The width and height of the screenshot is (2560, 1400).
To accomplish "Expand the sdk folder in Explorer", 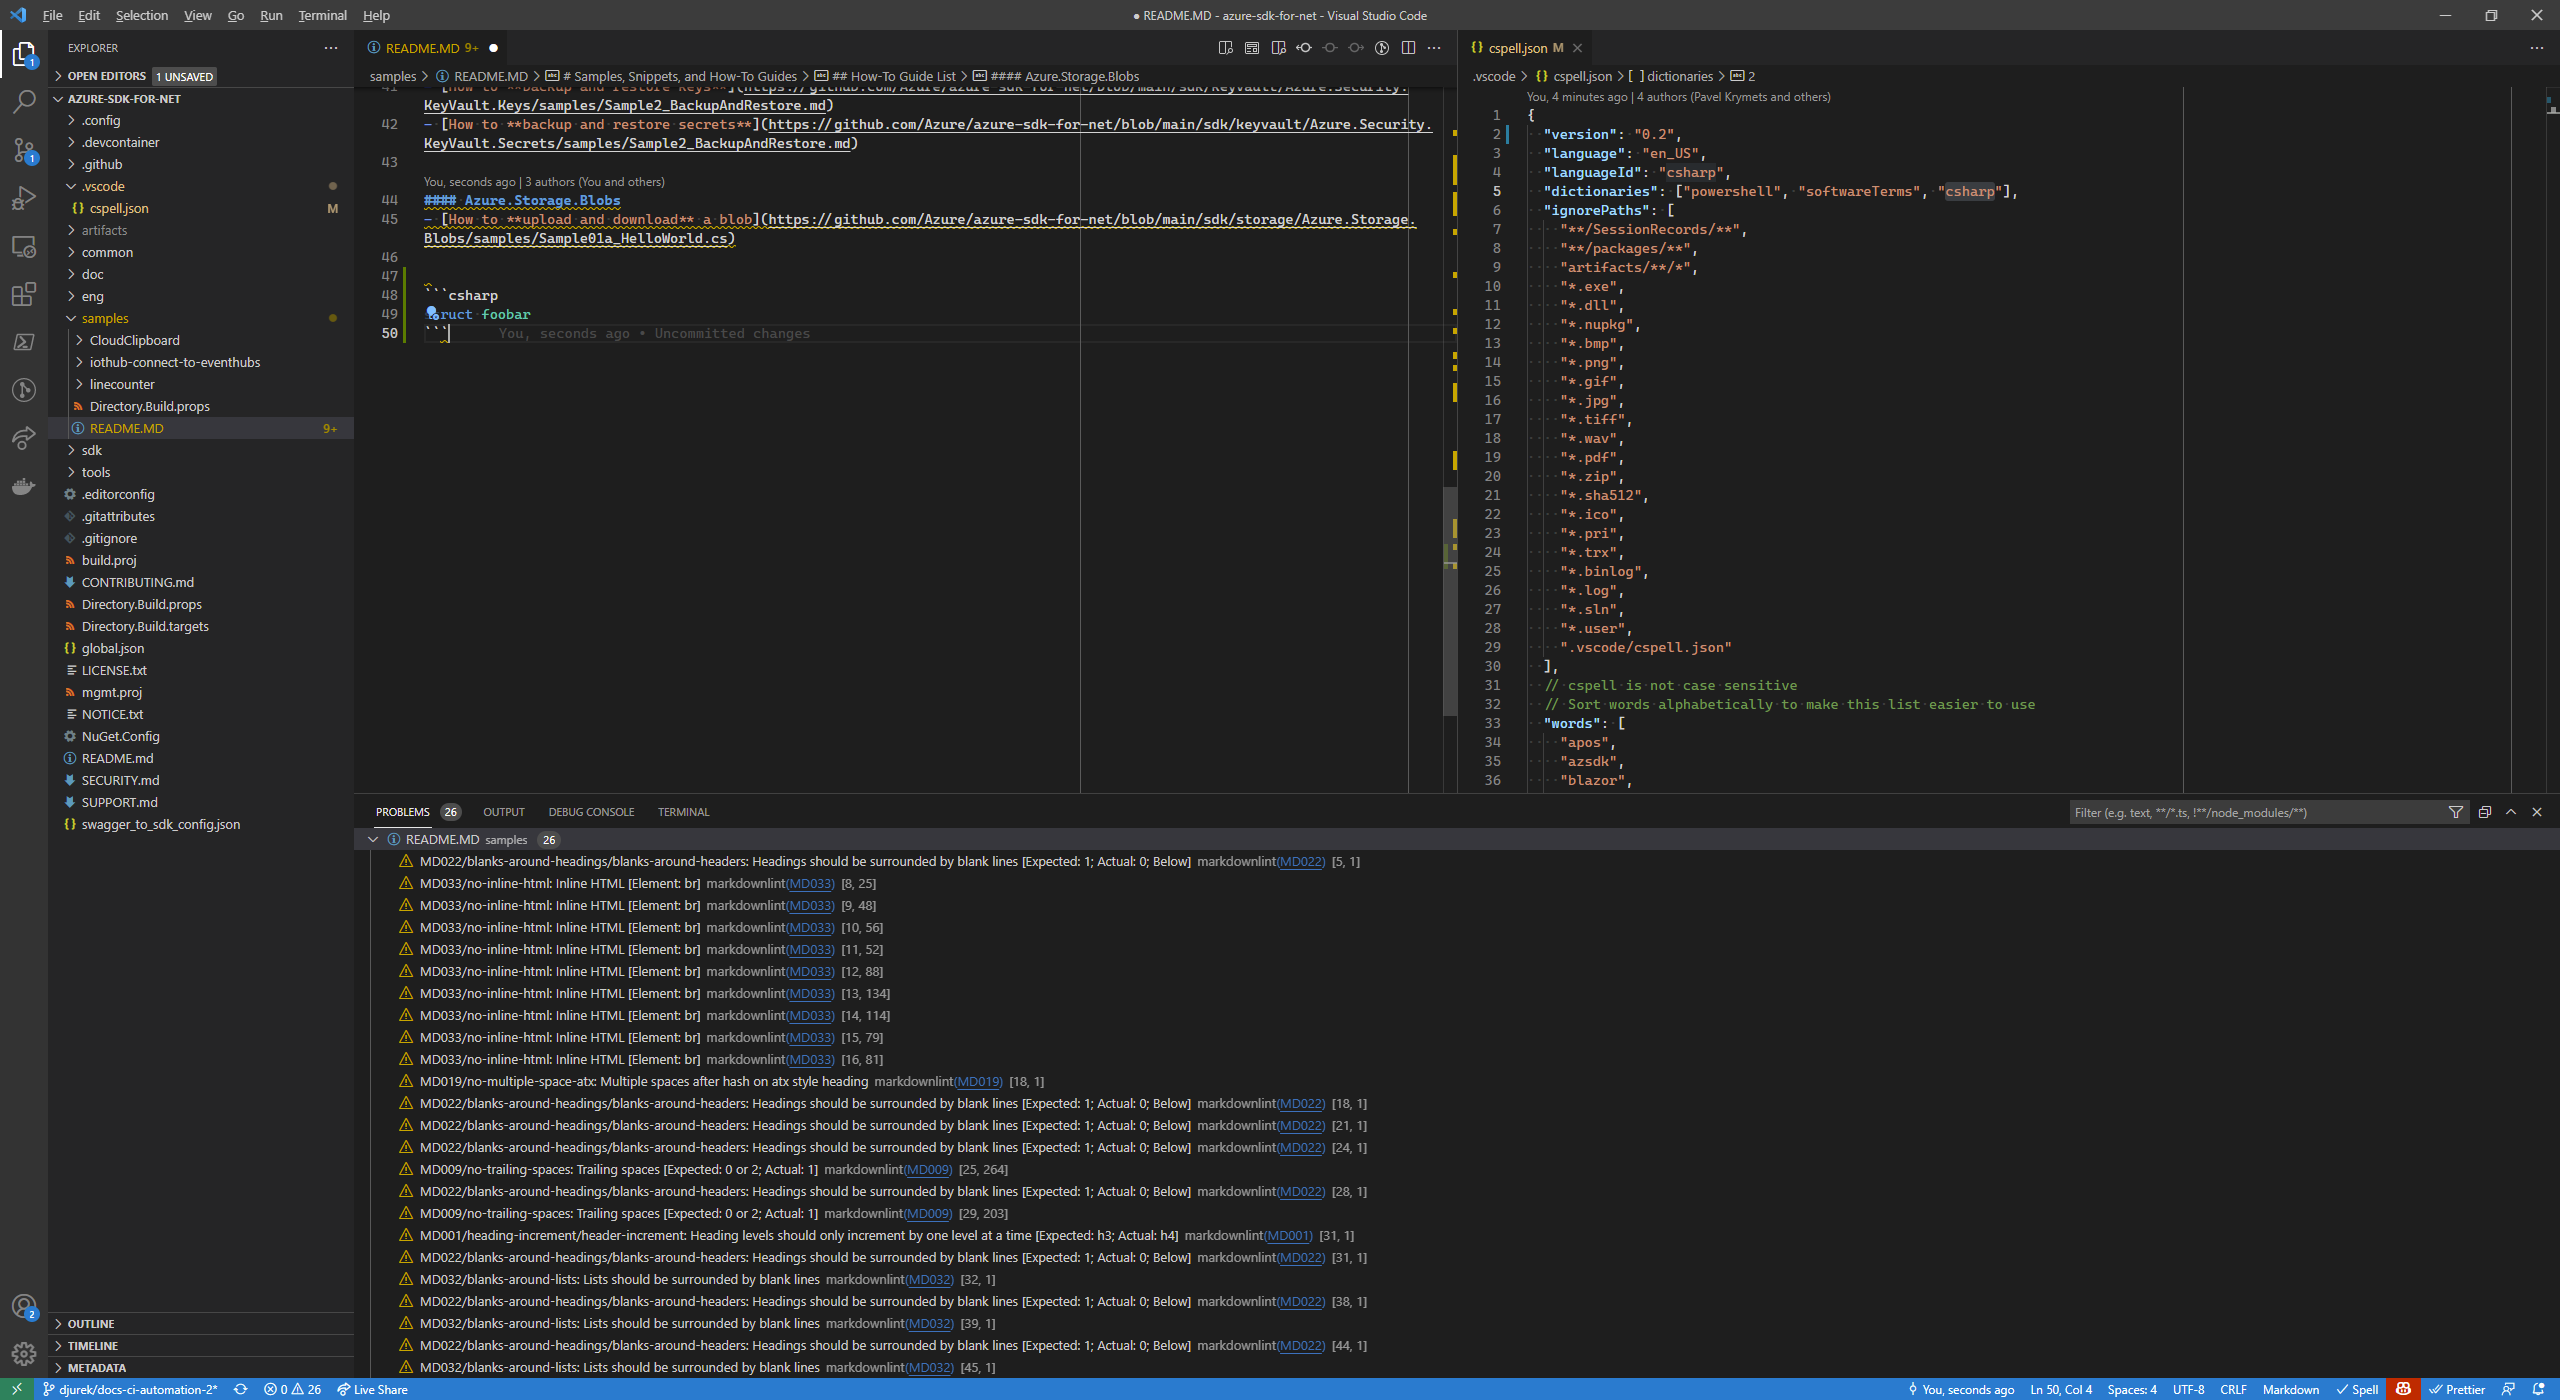I will 92,450.
